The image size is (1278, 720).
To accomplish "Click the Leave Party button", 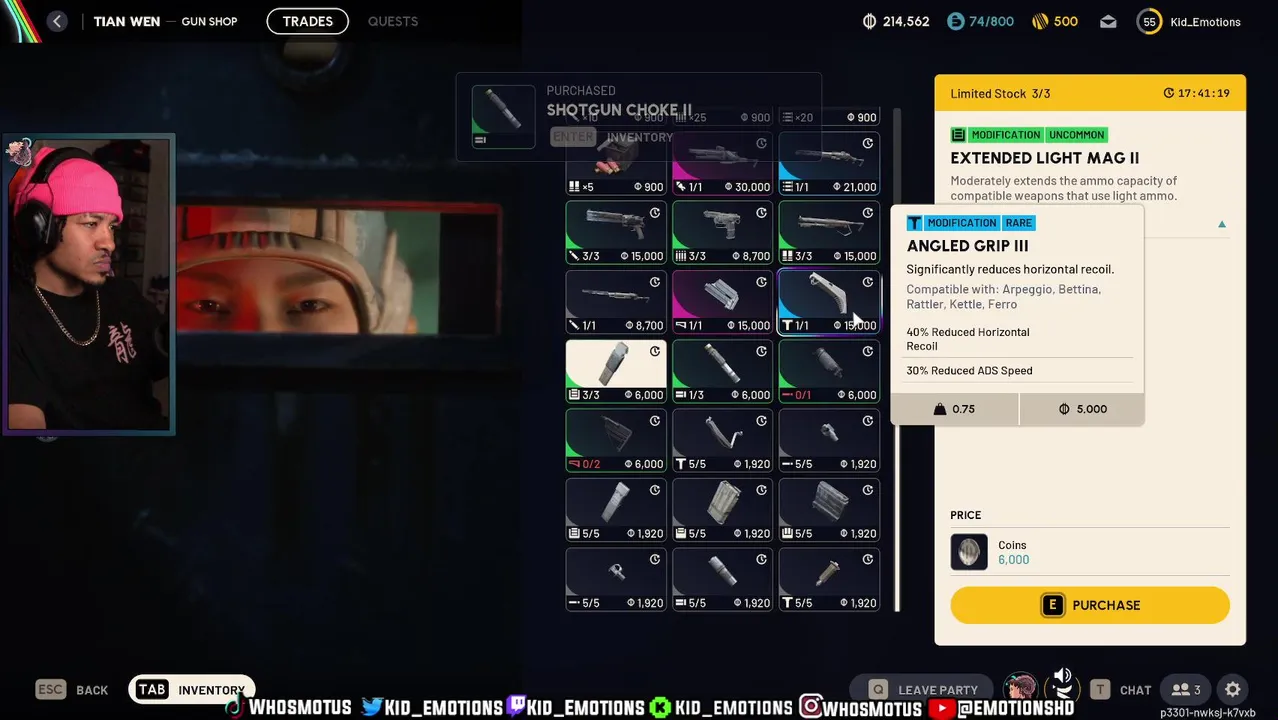I will point(922,690).
